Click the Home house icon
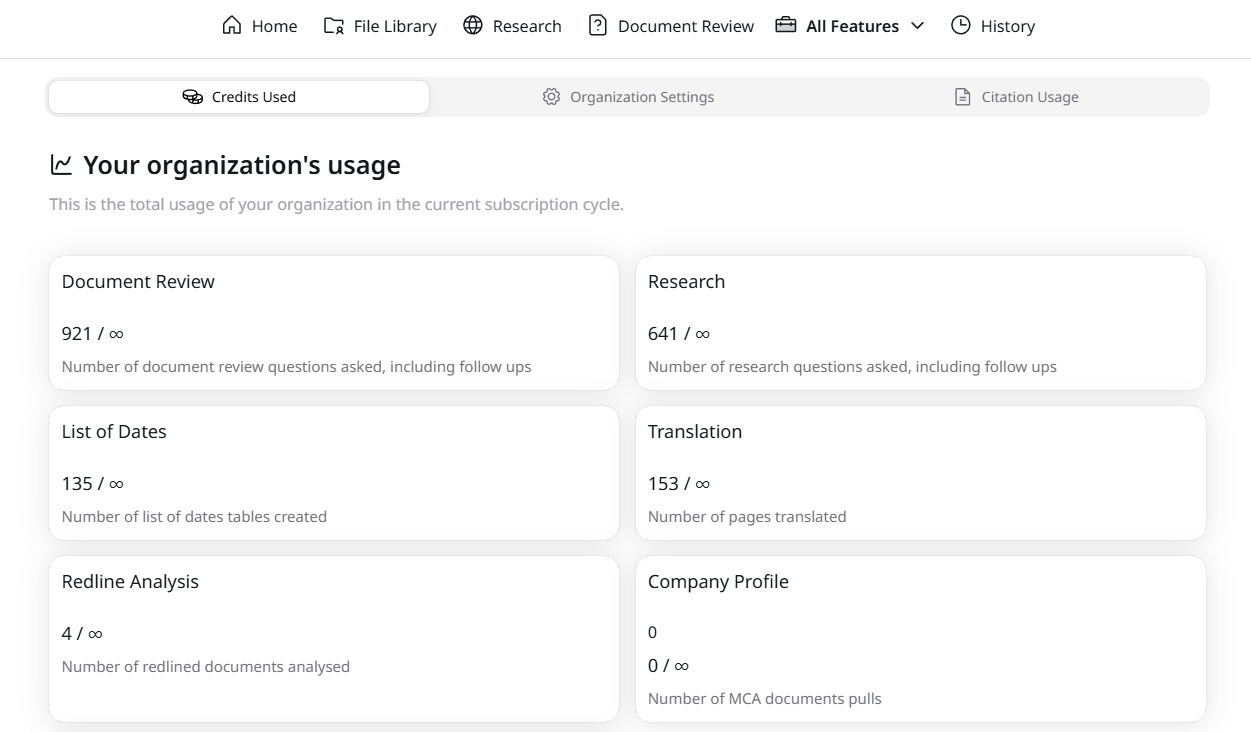Screen dimensions: 1251x732 (232, 26)
